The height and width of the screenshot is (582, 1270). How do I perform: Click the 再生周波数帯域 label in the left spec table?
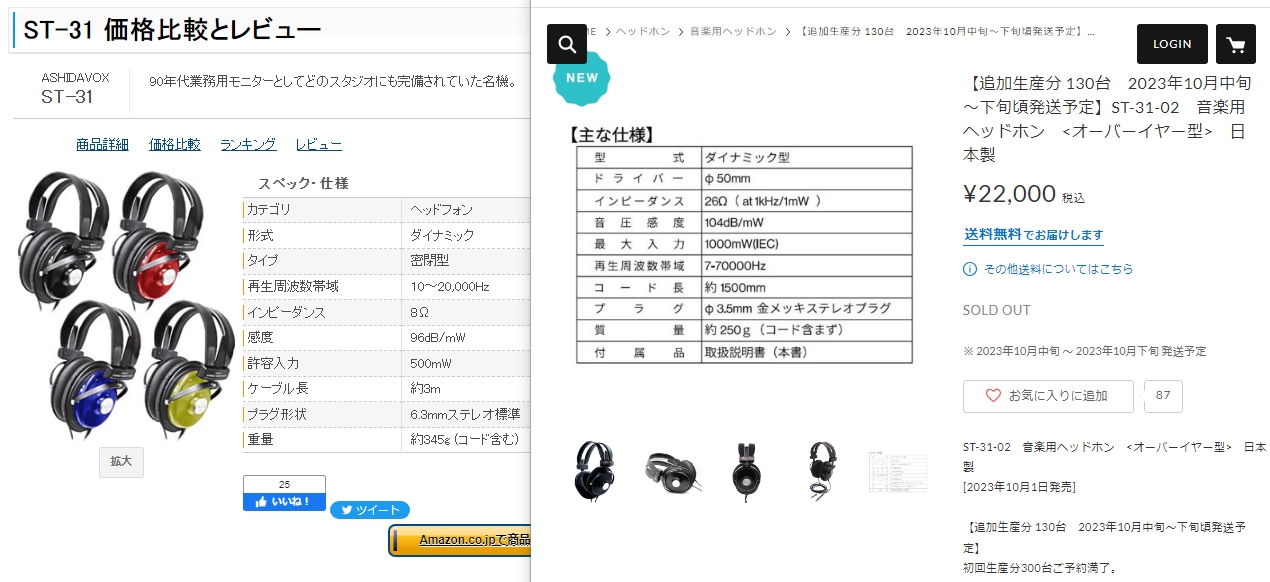(x=292, y=287)
